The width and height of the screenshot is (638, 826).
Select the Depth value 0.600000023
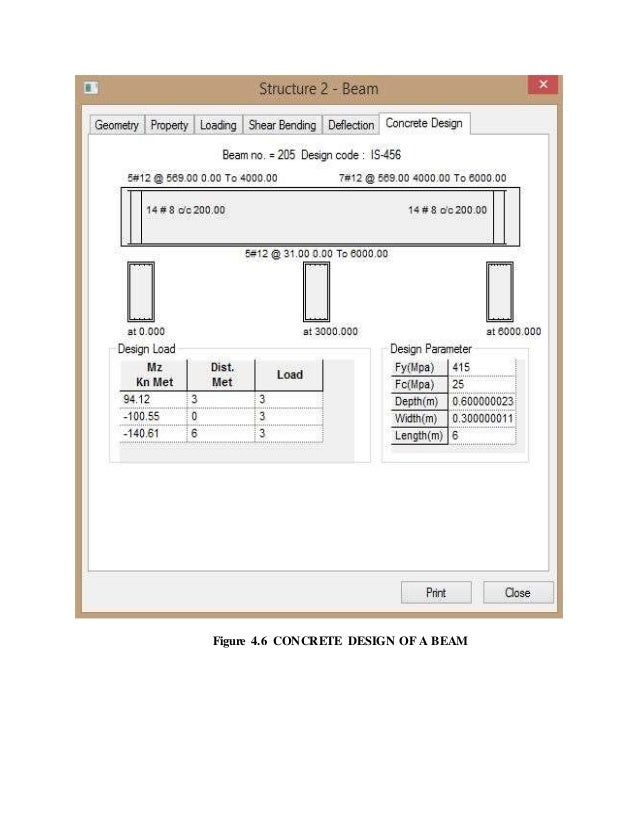(482, 401)
